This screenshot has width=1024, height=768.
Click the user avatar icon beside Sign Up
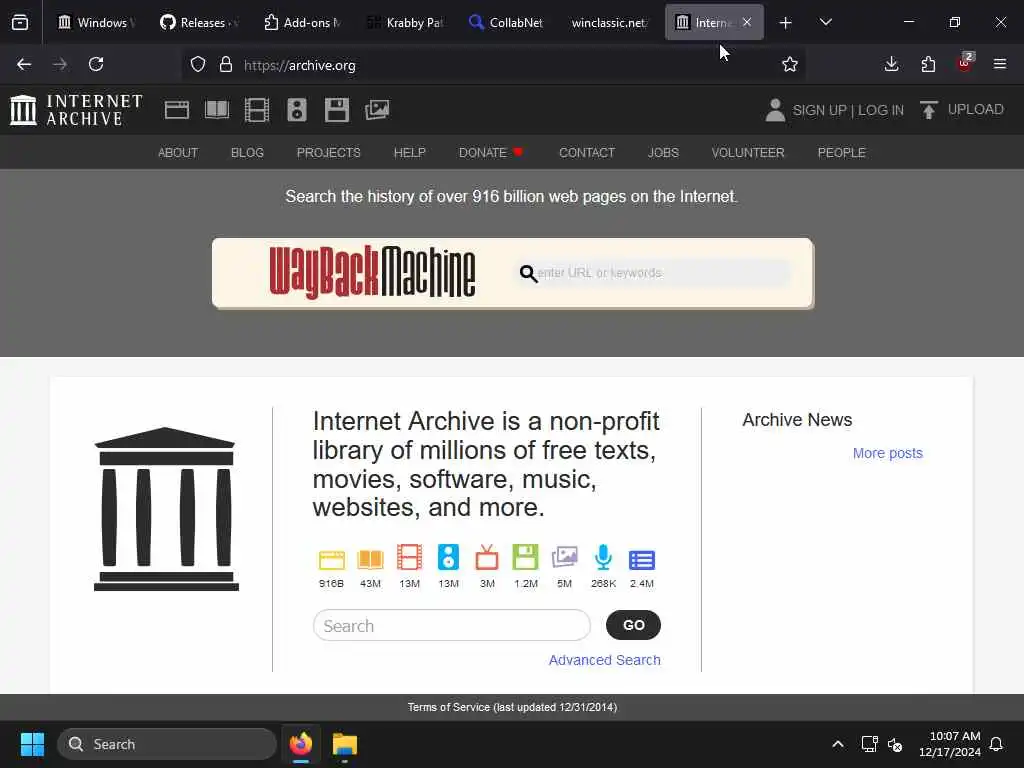click(775, 110)
